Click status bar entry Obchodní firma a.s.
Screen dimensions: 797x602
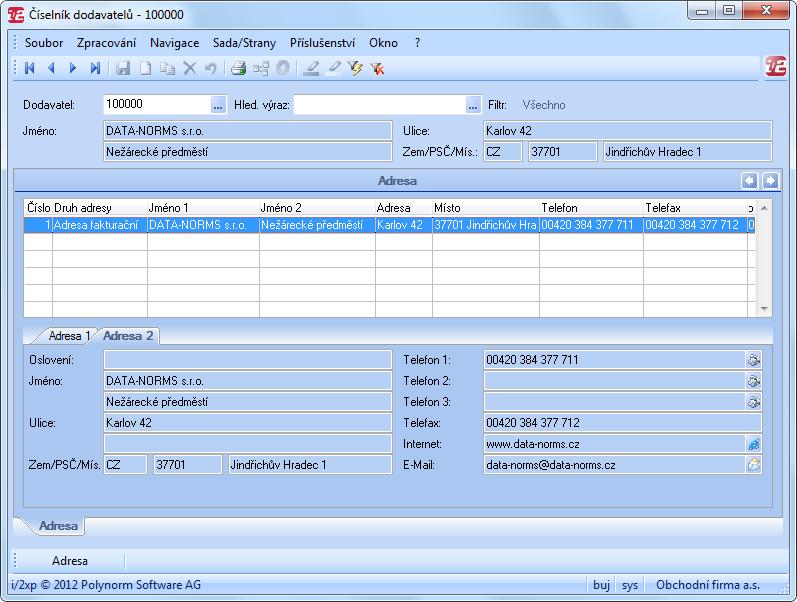708,585
